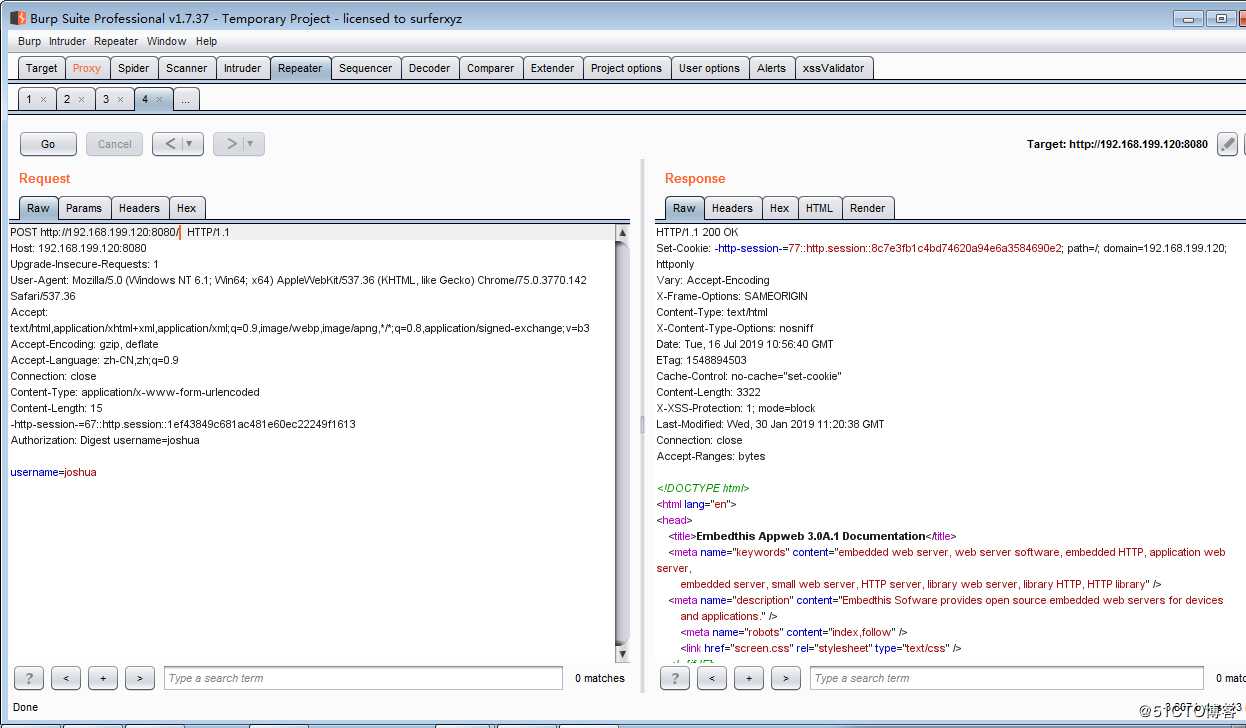Select the Response Raw tab
Screen dimensions: 1246x728
point(684,208)
